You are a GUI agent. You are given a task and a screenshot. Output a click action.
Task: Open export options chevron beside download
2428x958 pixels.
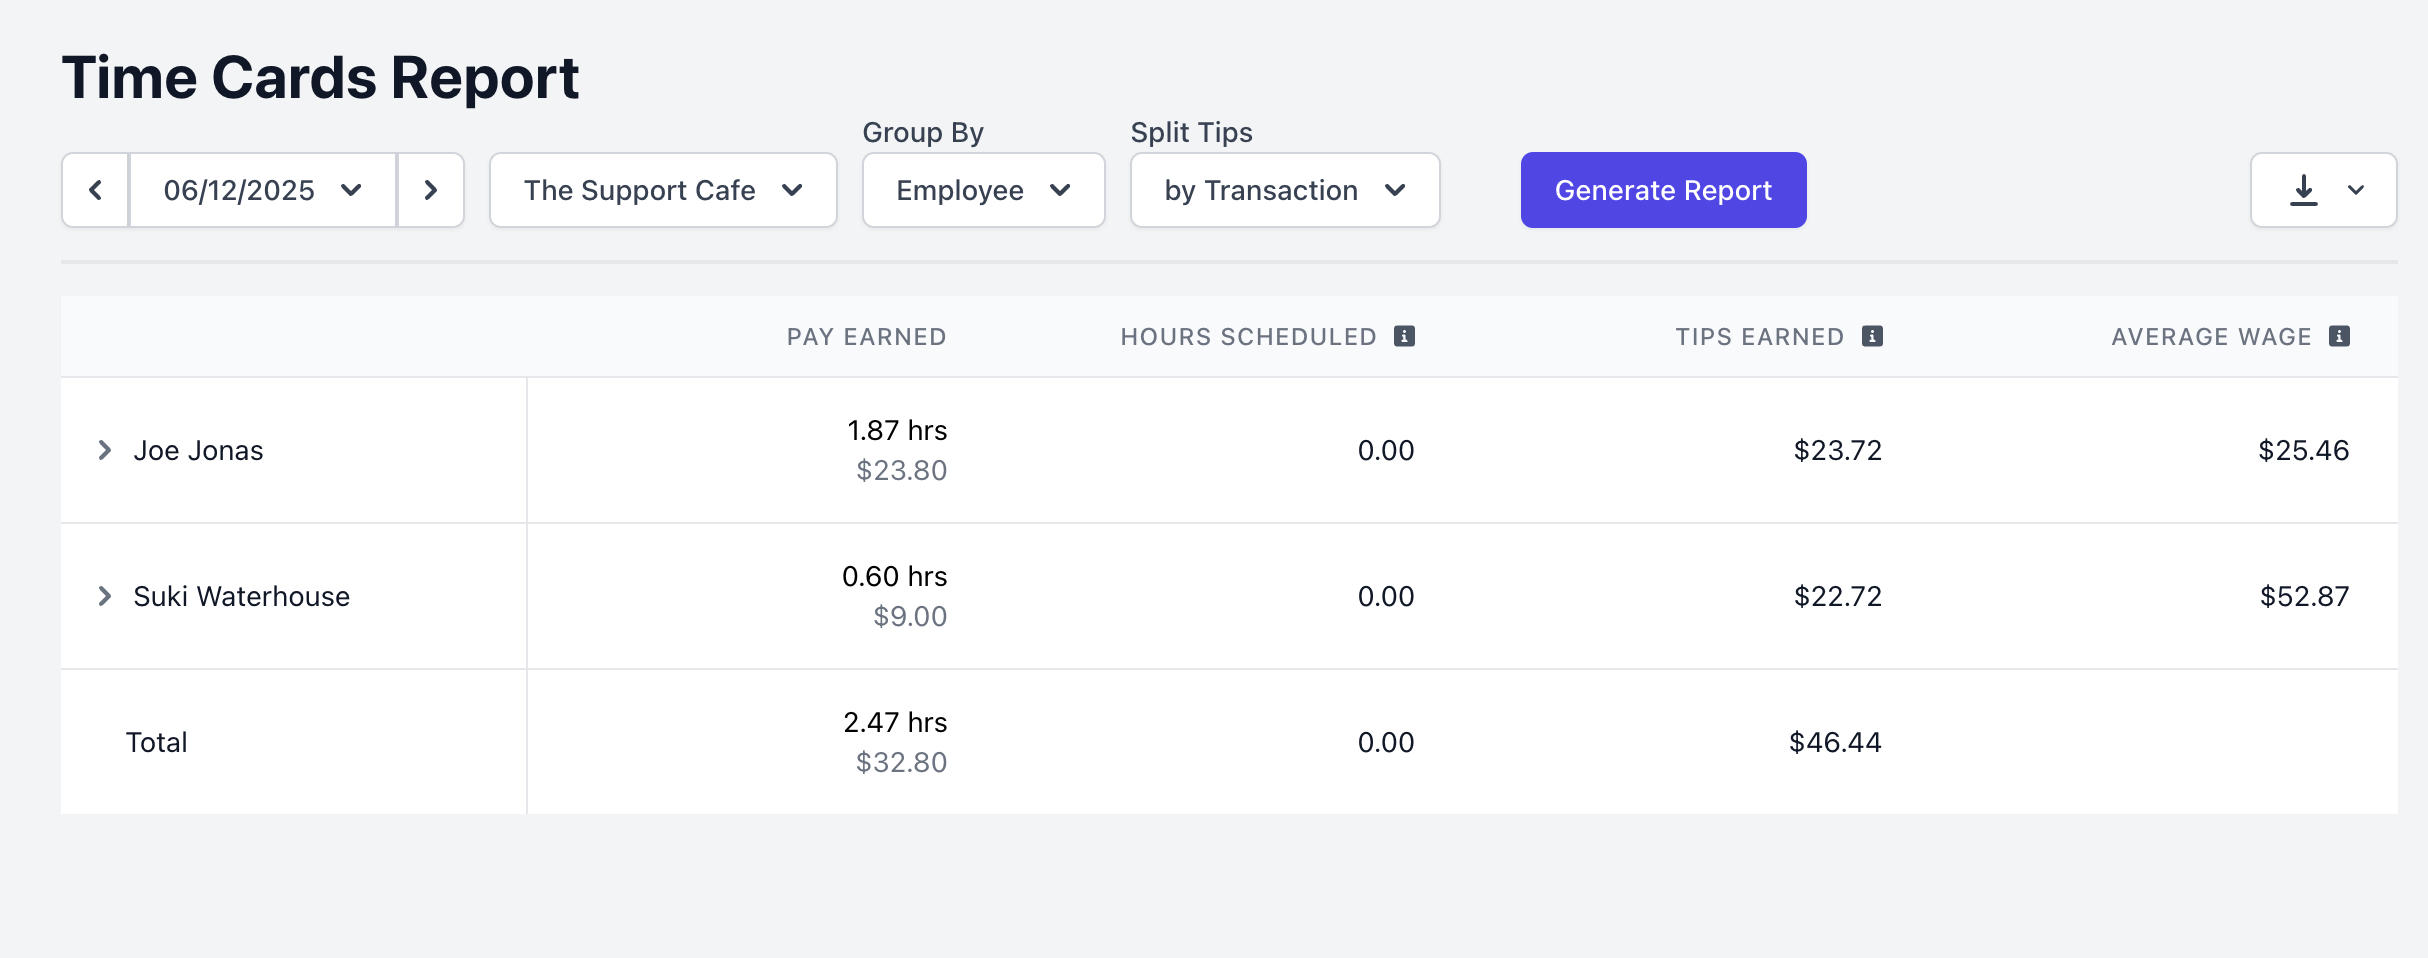2356,190
